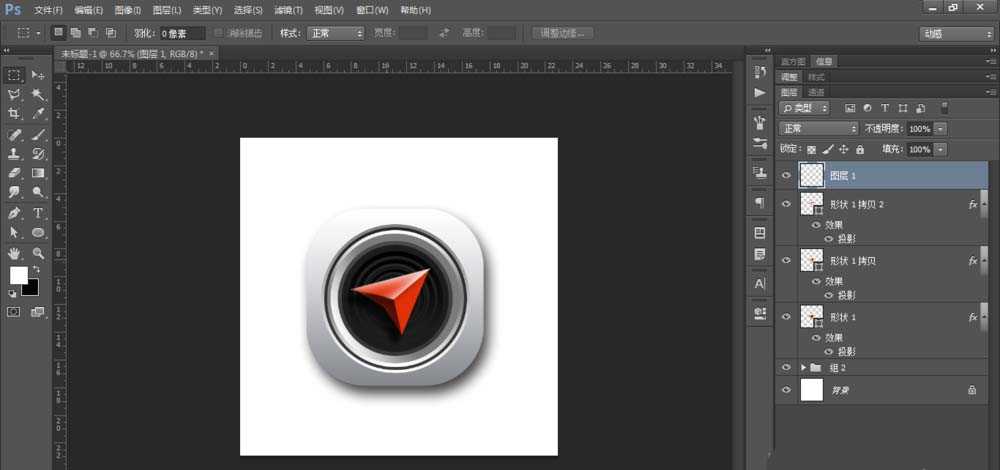Switch to the 通道 channels tab
This screenshot has height=470, width=1000.
pos(816,92)
